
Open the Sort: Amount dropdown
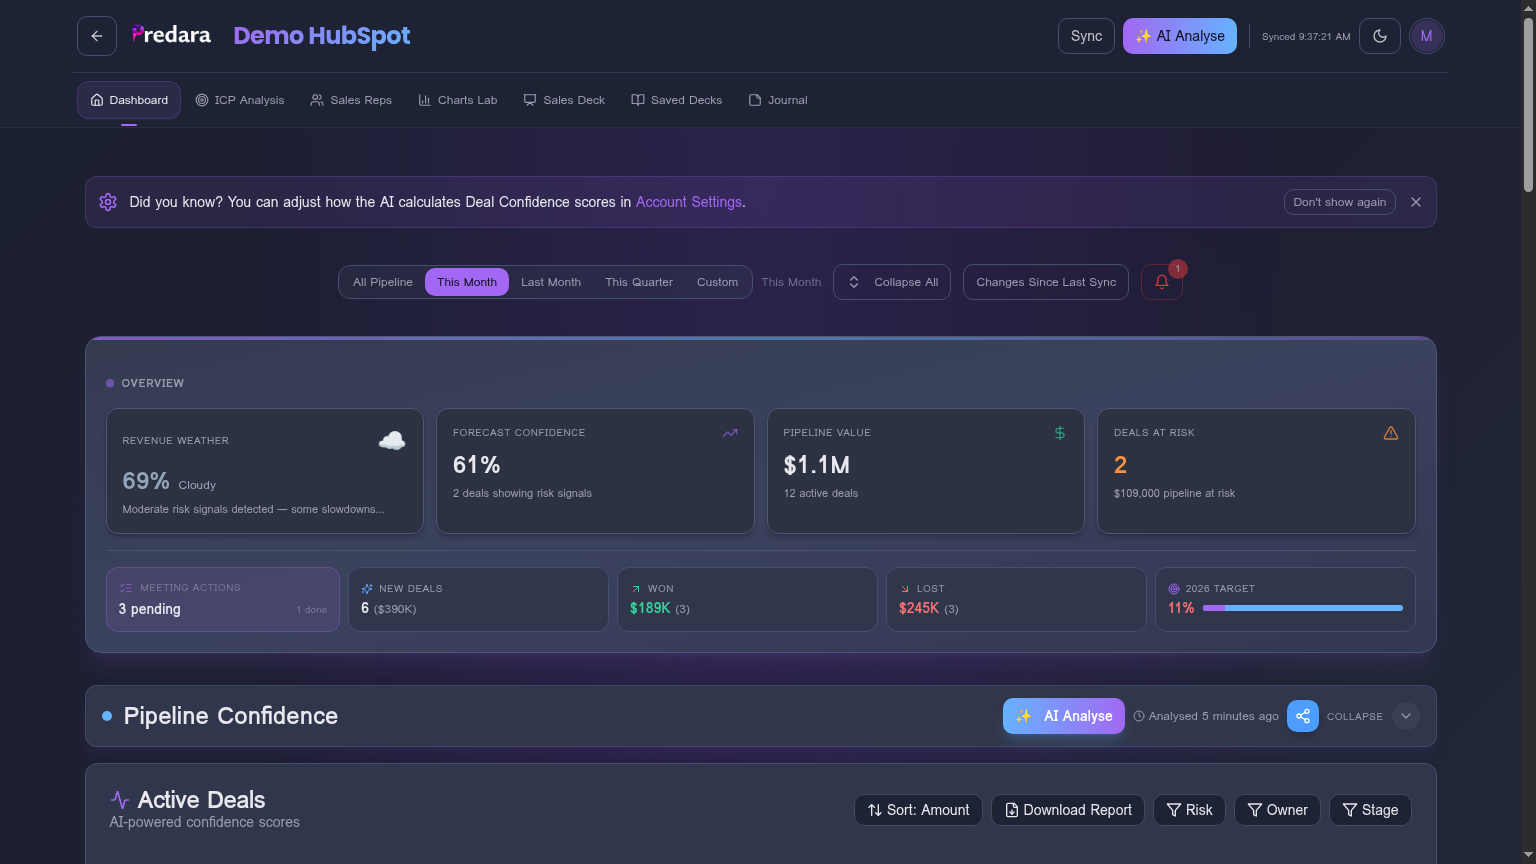pos(918,810)
